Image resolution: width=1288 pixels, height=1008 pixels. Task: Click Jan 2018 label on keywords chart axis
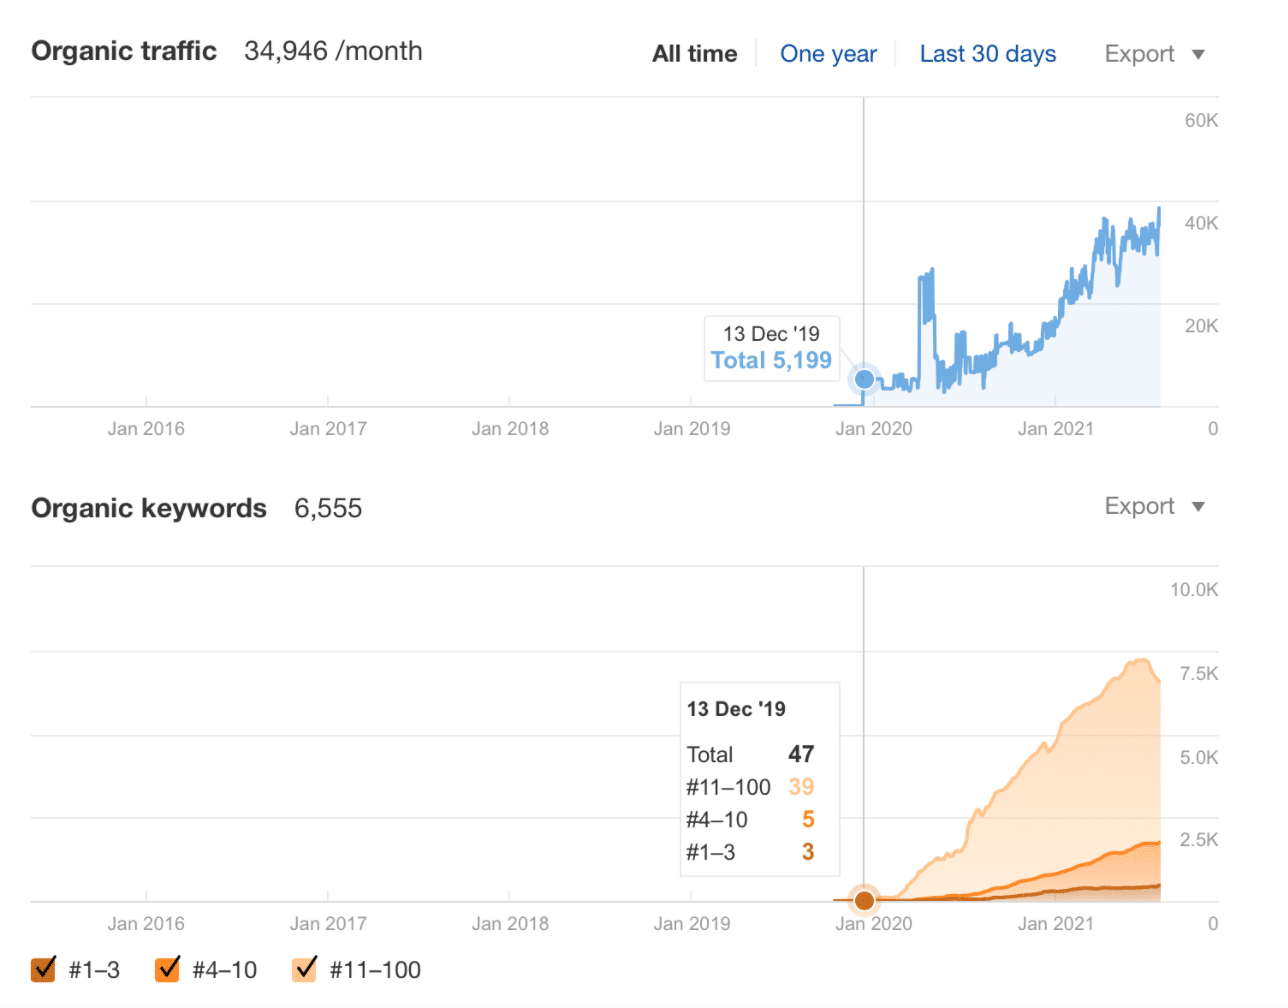[x=510, y=924]
